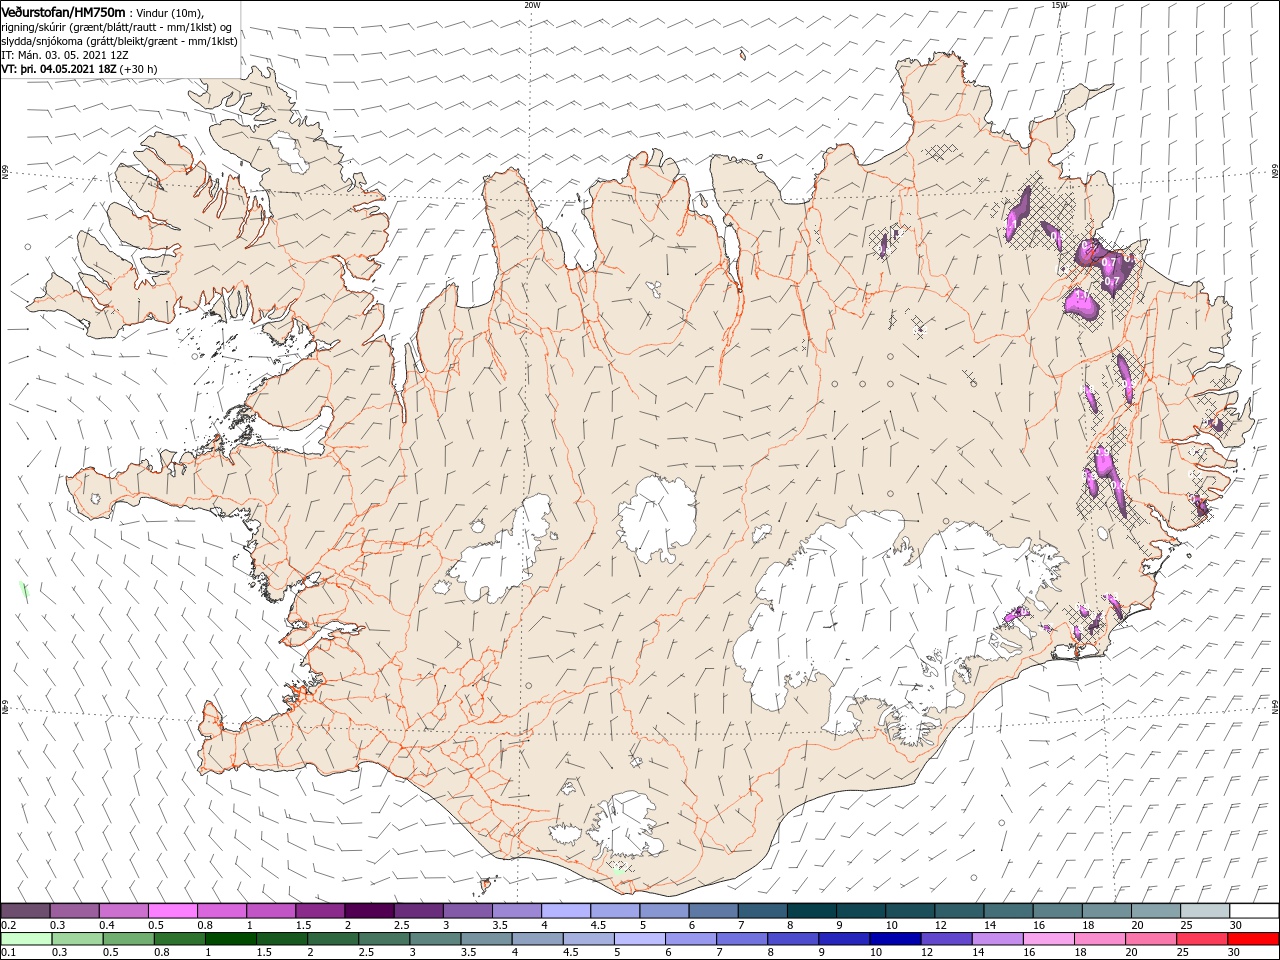Screen dimensions: 1280x960
Task: Click the dark purple snow patch in northeast
Action: [x=1105, y=265]
